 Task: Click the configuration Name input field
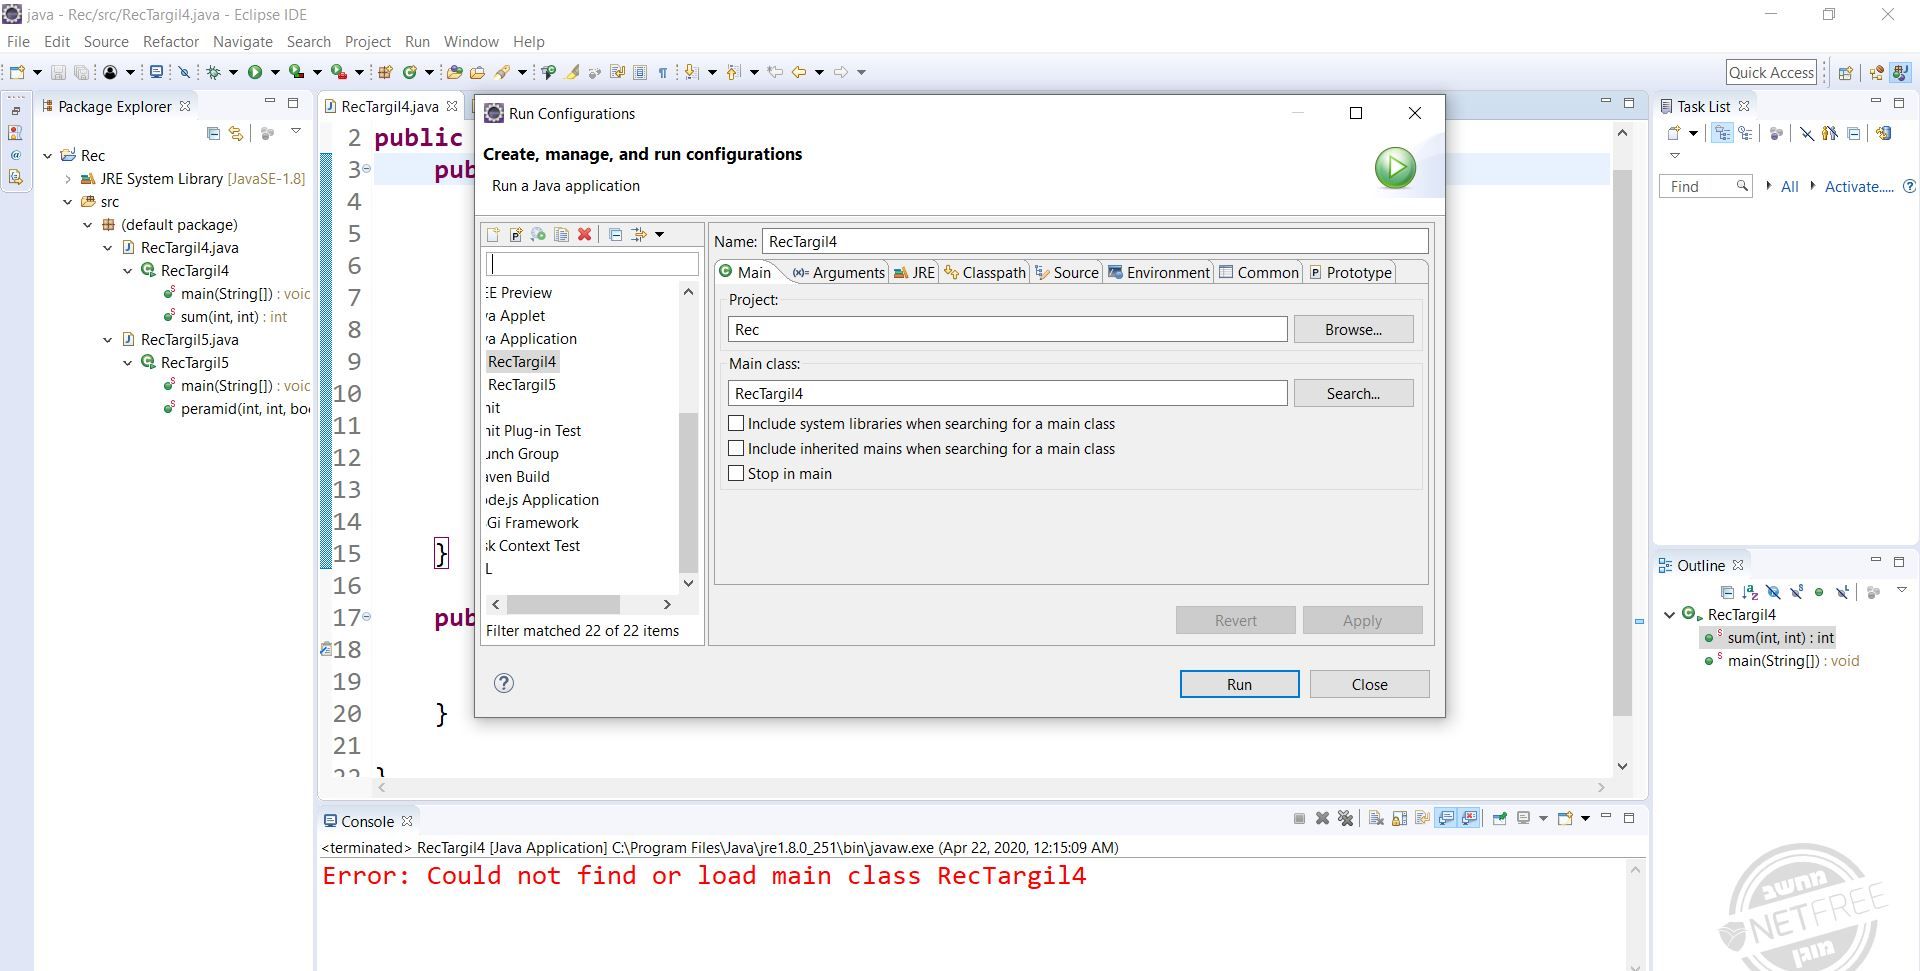click(1095, 241)
